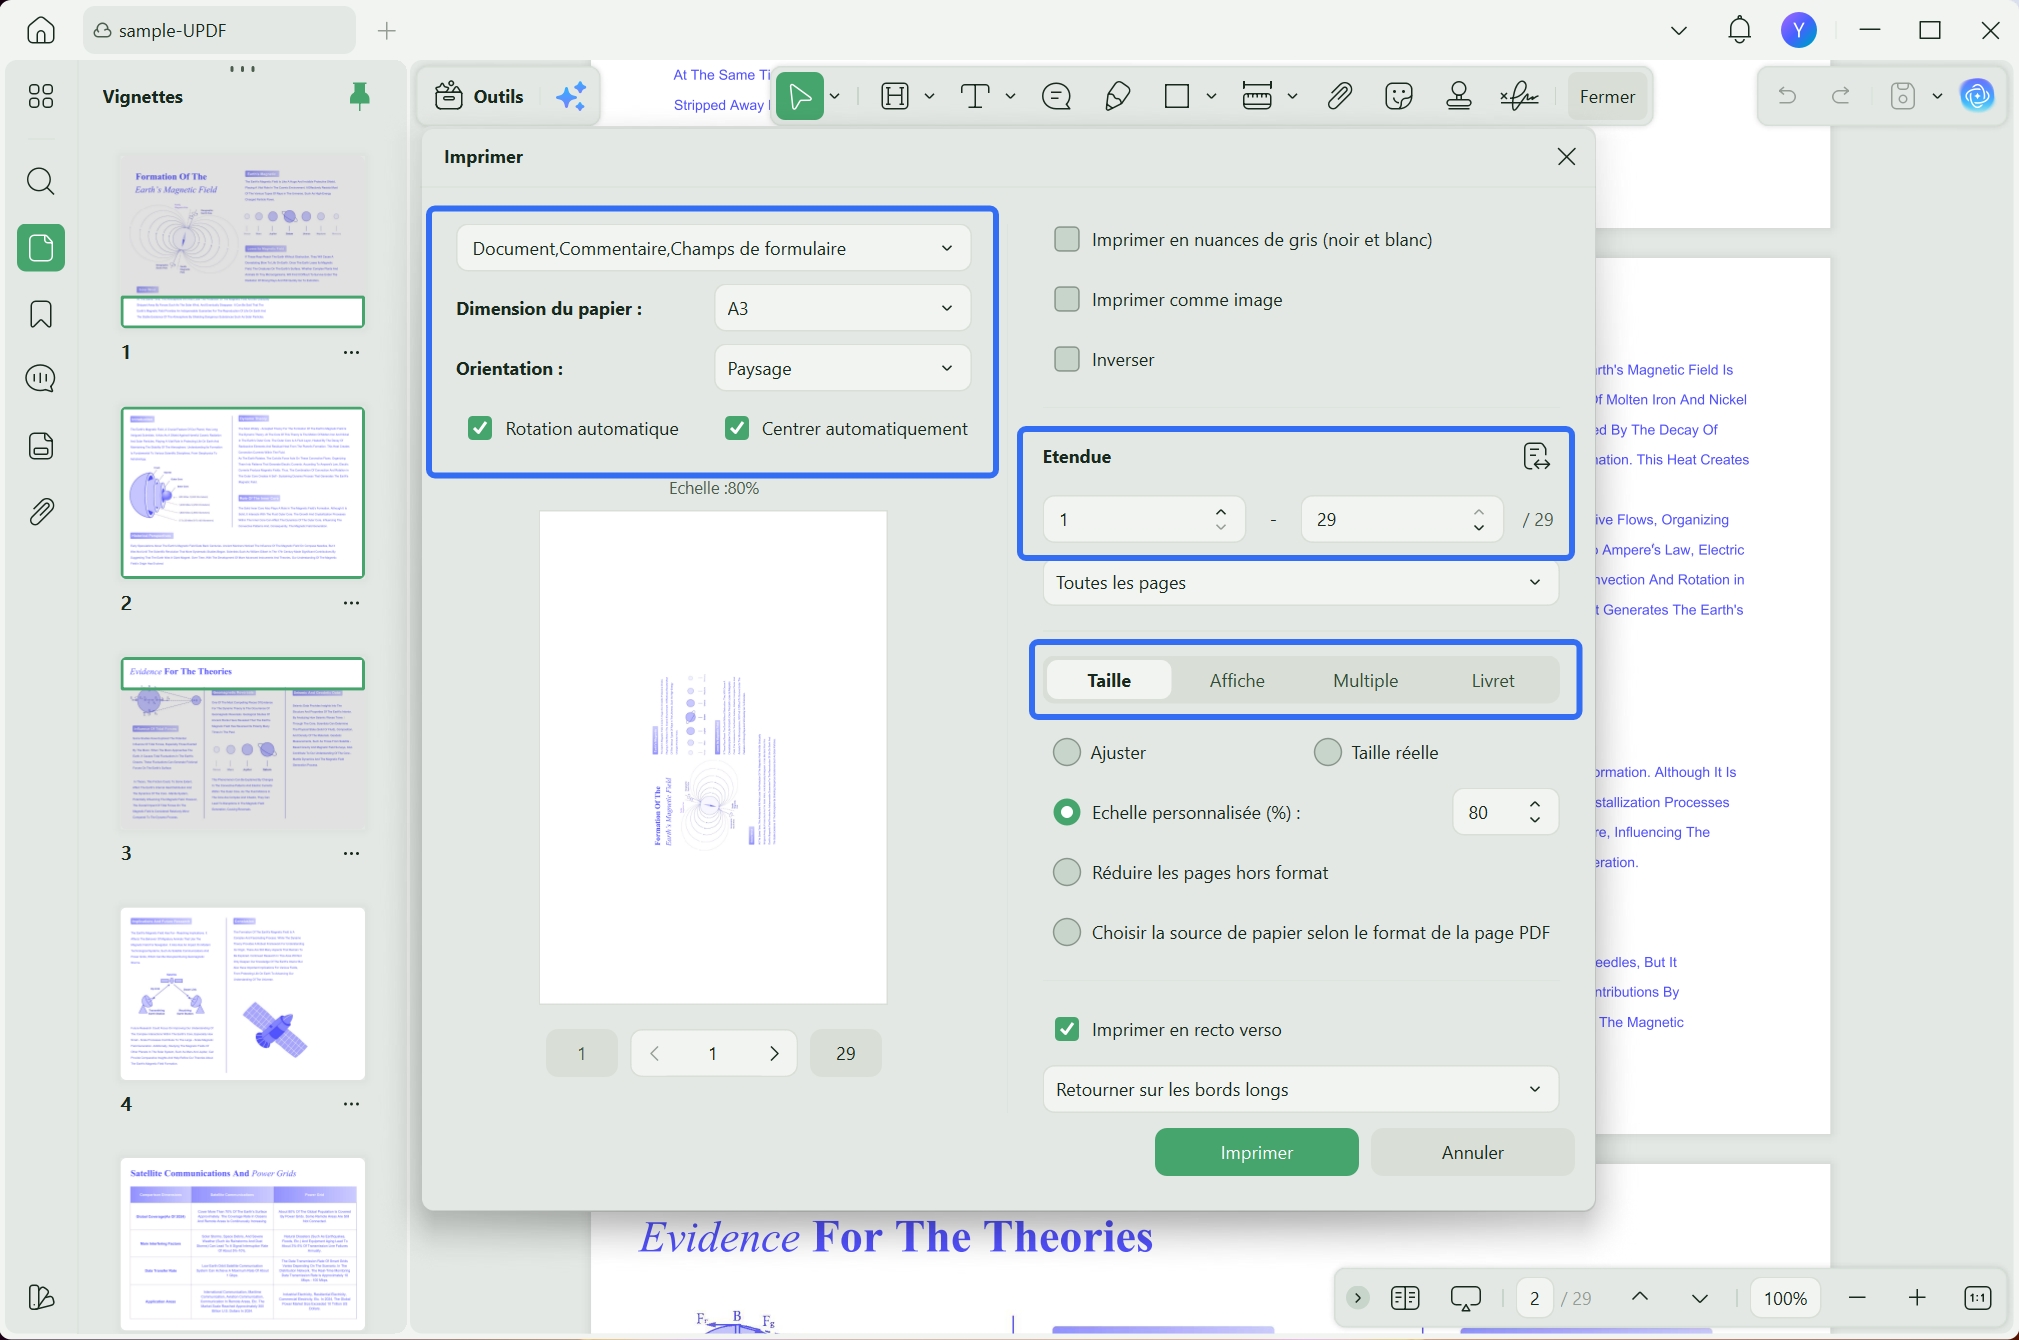This screenshot has width=2019, height=1340.
Task: Click the undo arrow
Action: (x=1787, y=96)
